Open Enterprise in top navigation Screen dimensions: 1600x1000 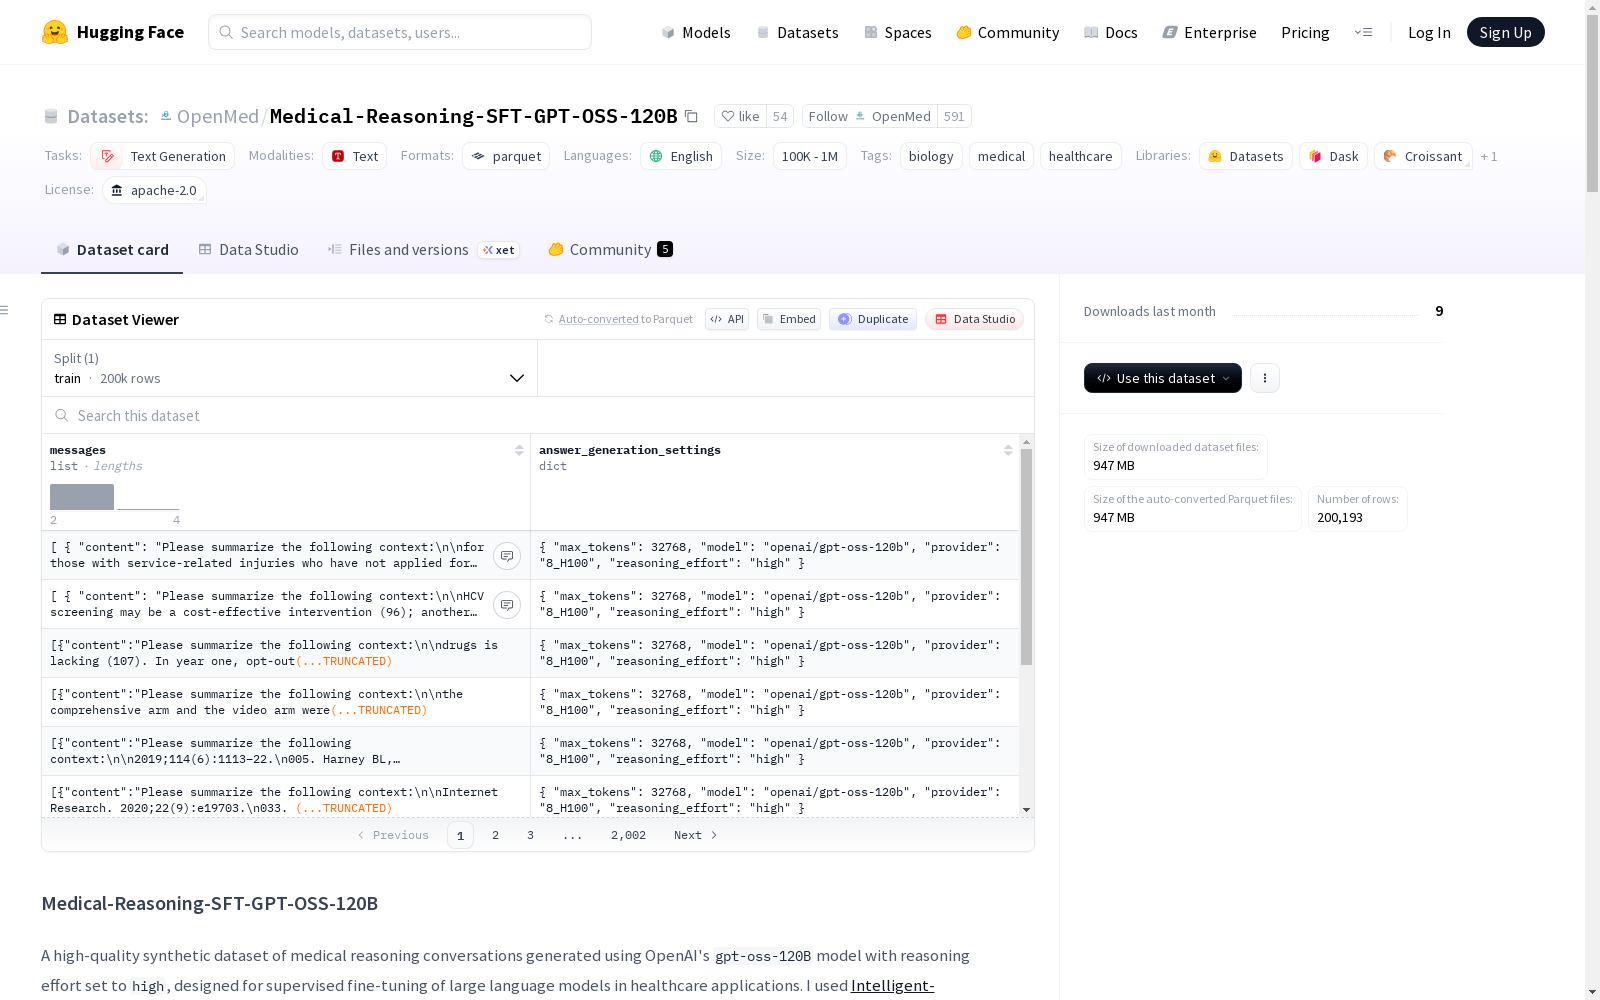(1210, 32)
